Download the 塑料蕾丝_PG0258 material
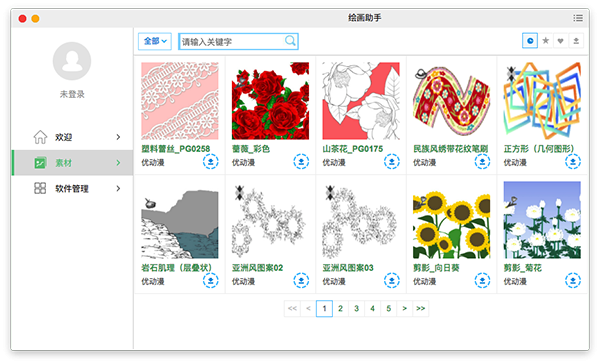Image resolution: width=600 pixels, height=364 pixels. [210, 162]
